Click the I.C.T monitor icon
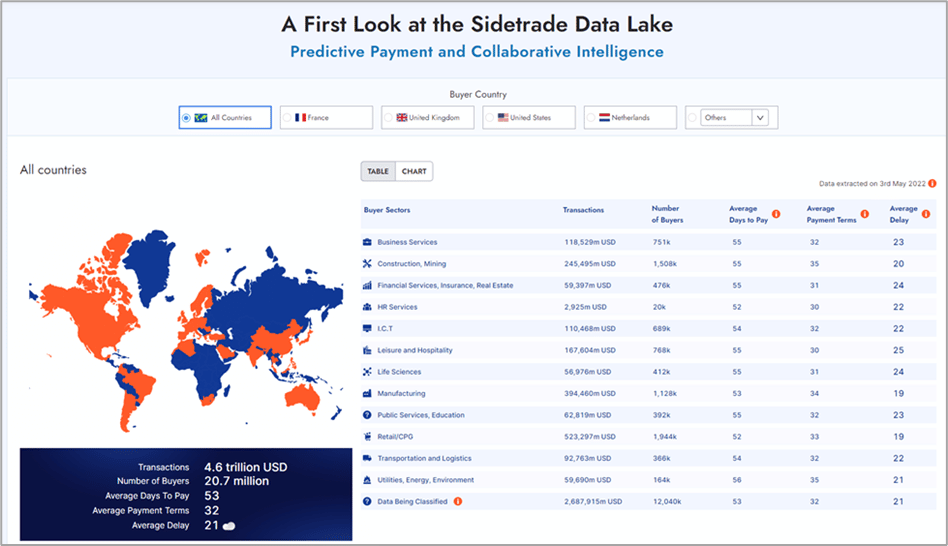The image size is (948, 546). (367, 328)
